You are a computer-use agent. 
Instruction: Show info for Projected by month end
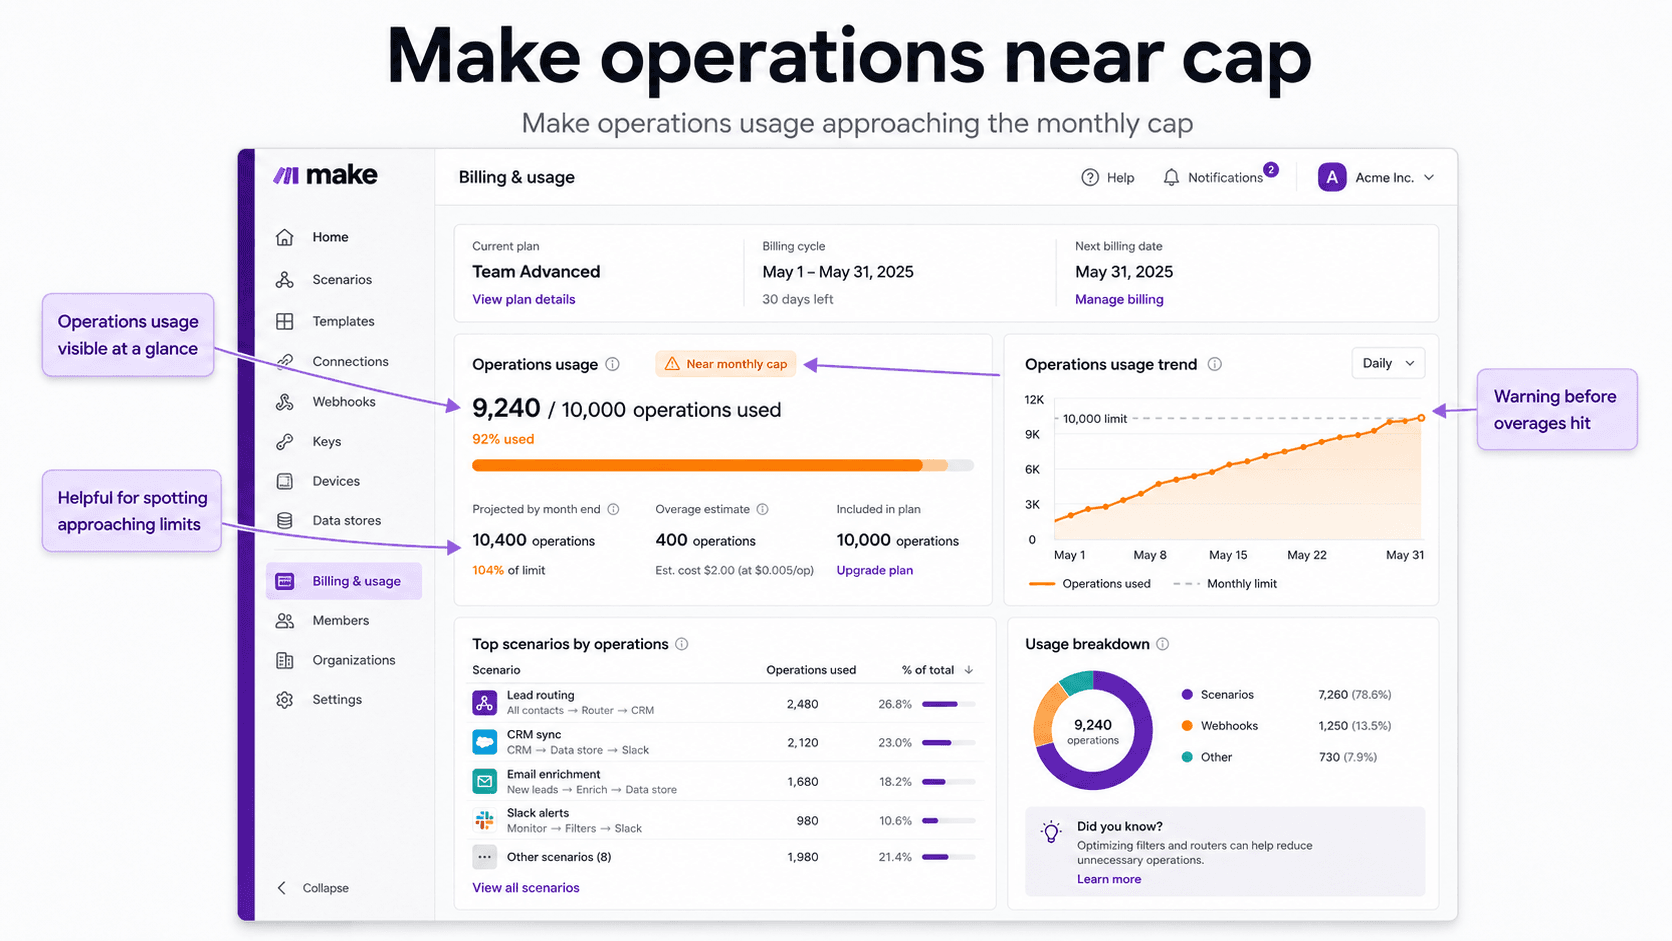click(613, 509)
